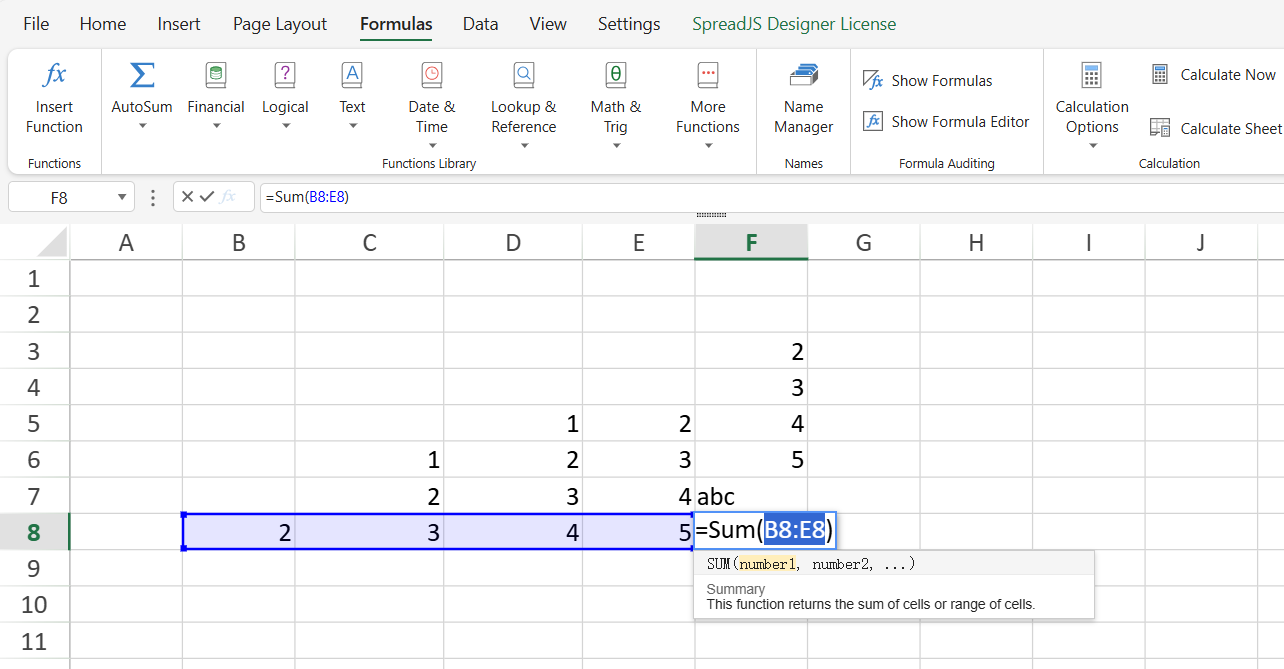Click the AutoSum sigma icon
The image size is (1284, 669).
click(x=142, y=75)
